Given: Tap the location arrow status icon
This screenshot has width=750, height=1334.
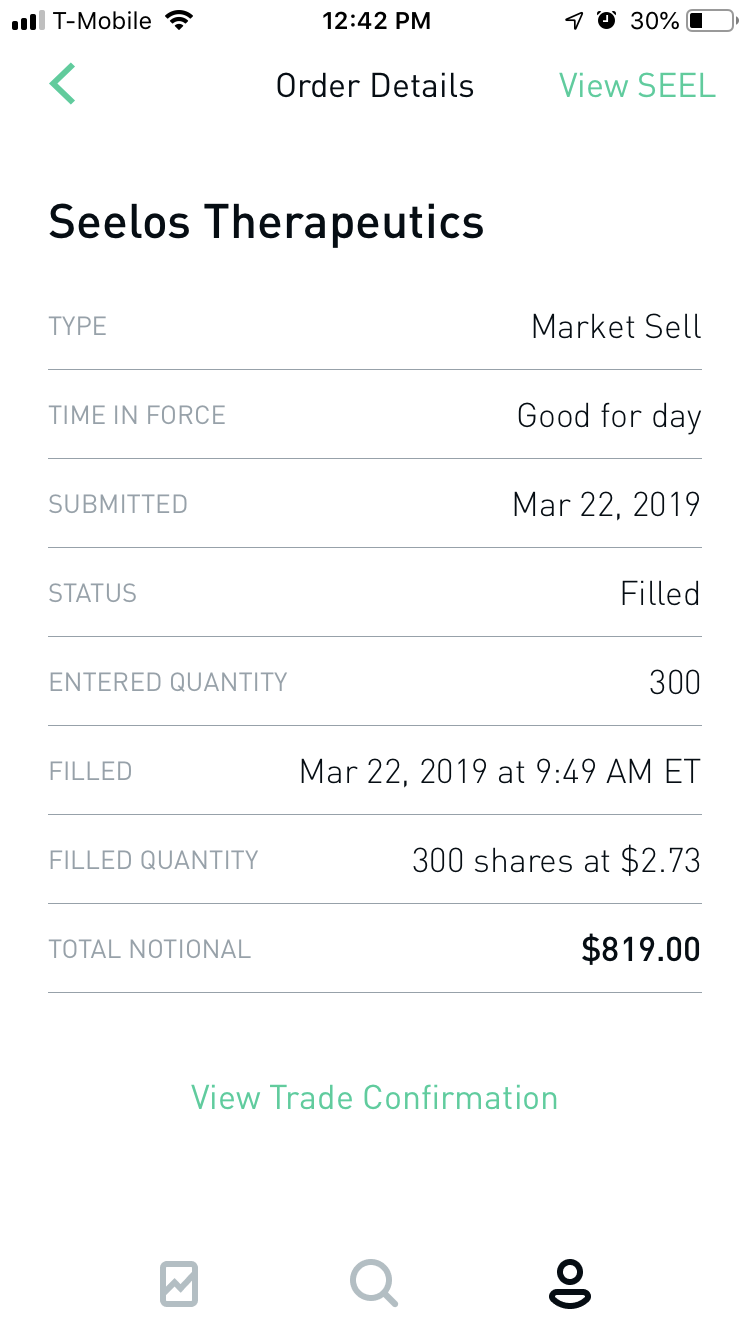Looking at the screenshot, I should pos(574,21).
